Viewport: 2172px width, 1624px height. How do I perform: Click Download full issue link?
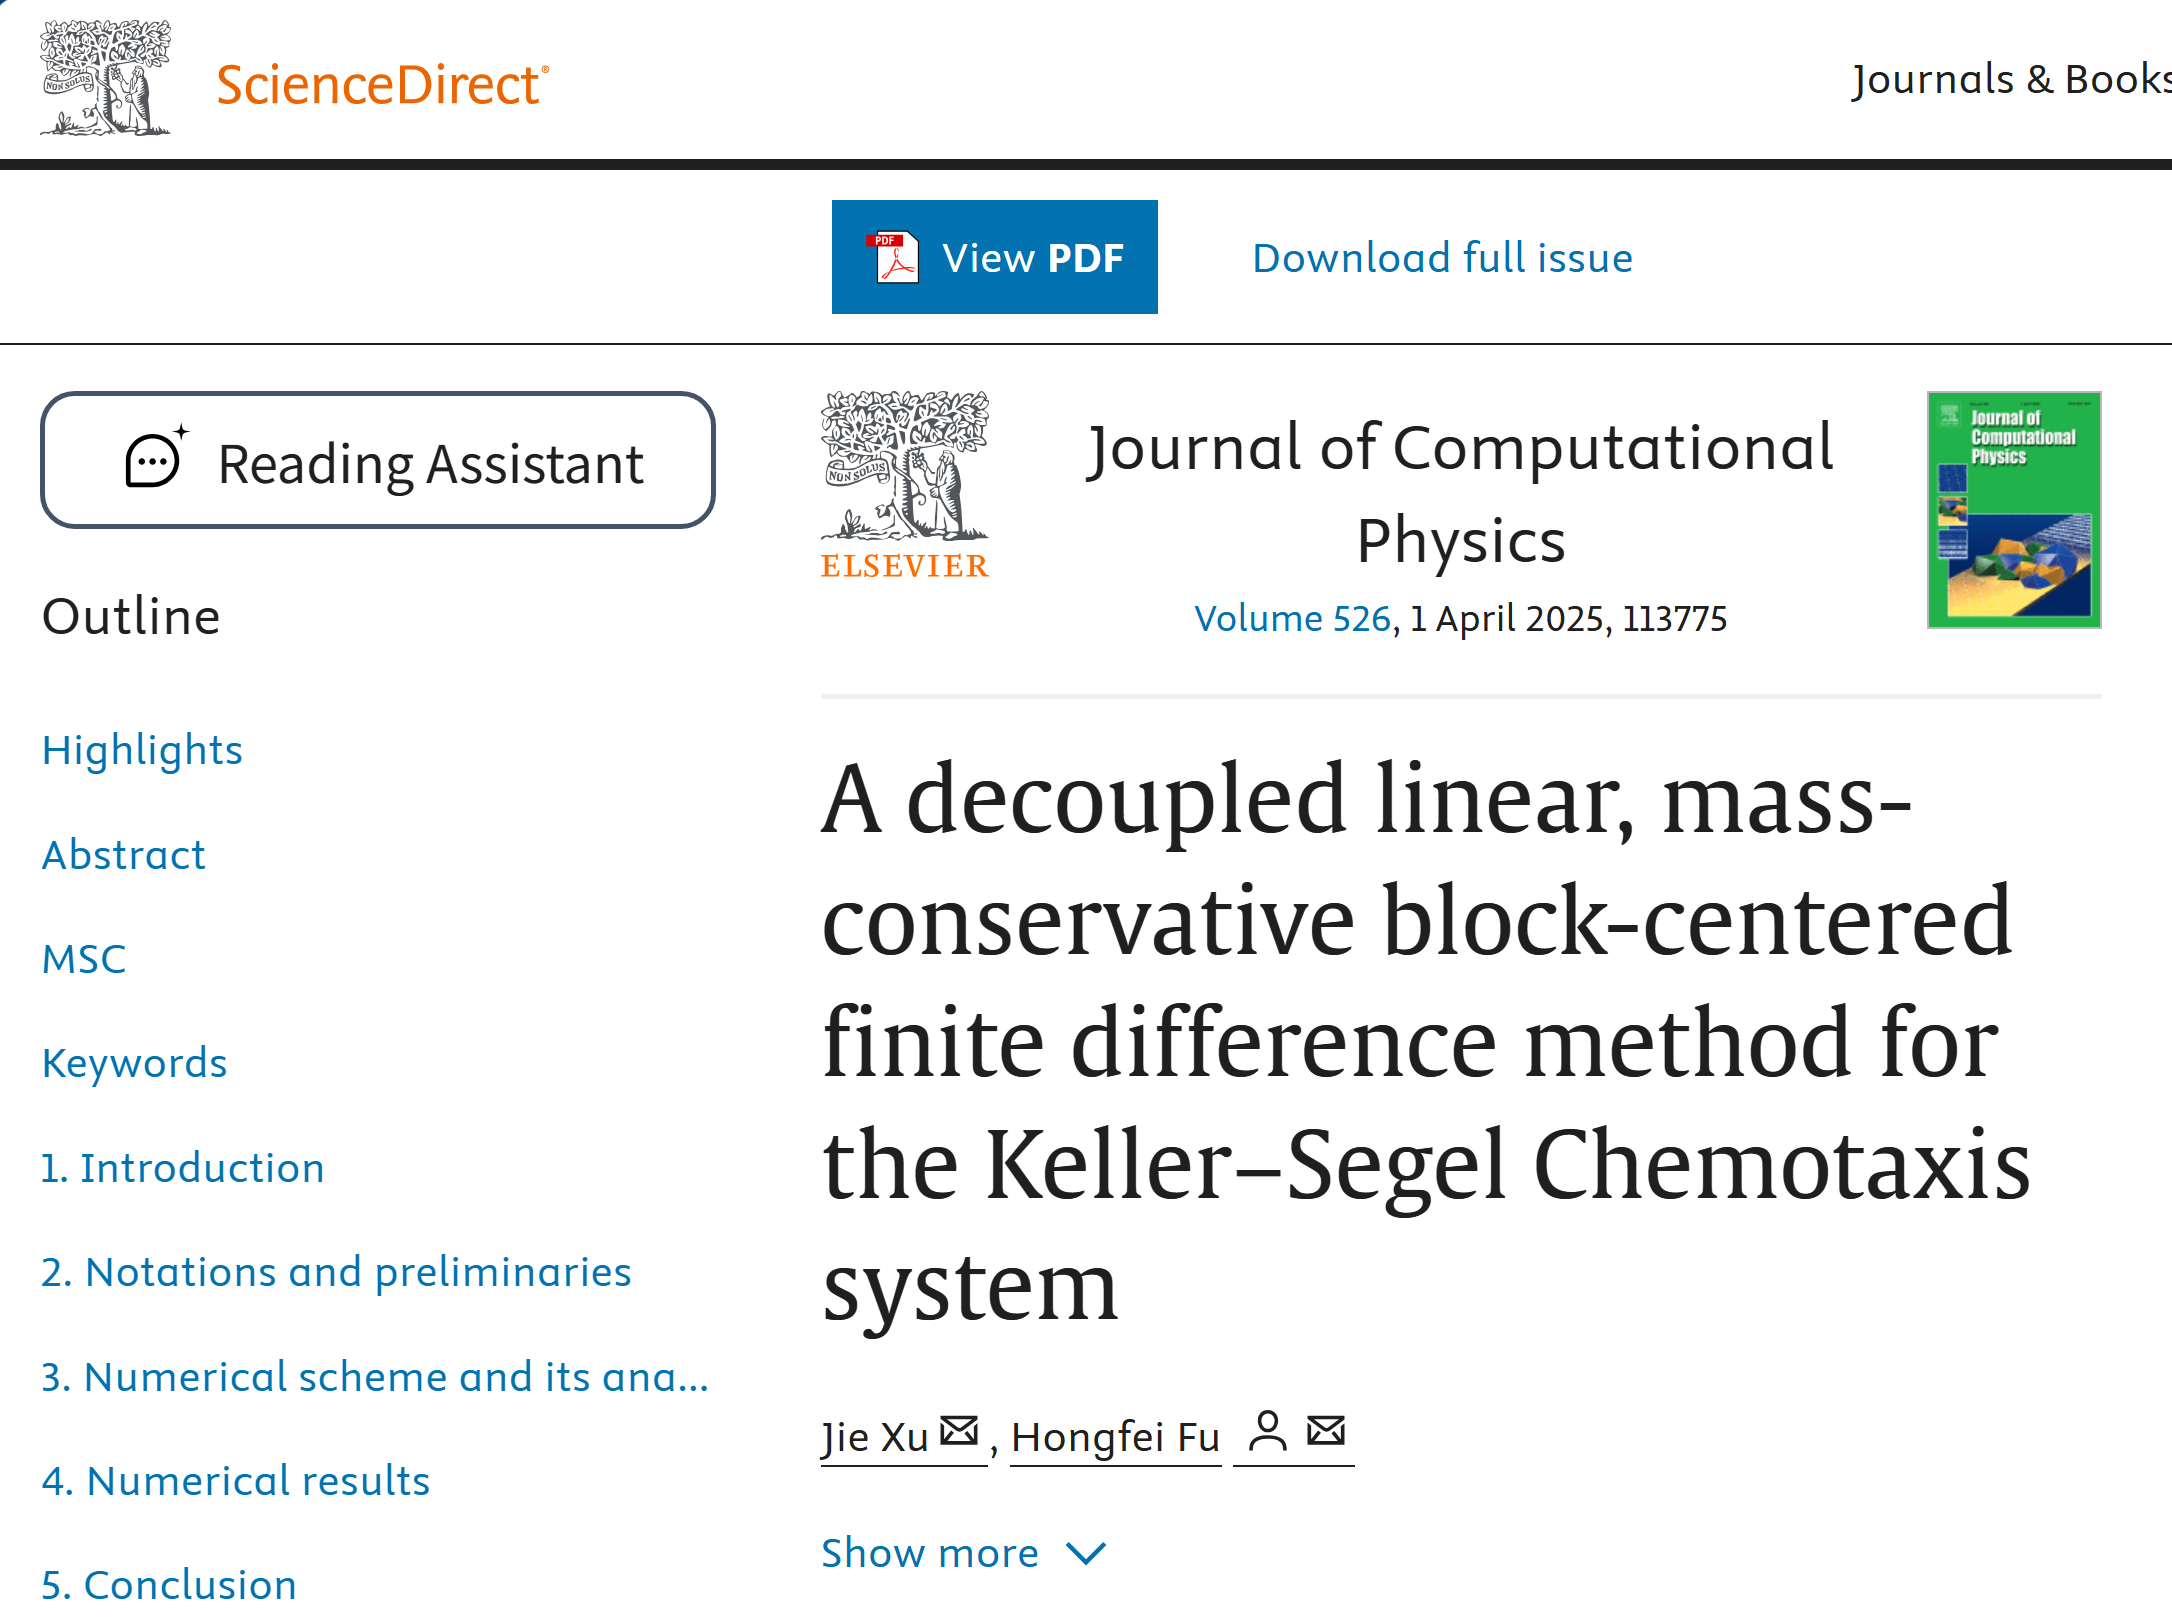1442,258
